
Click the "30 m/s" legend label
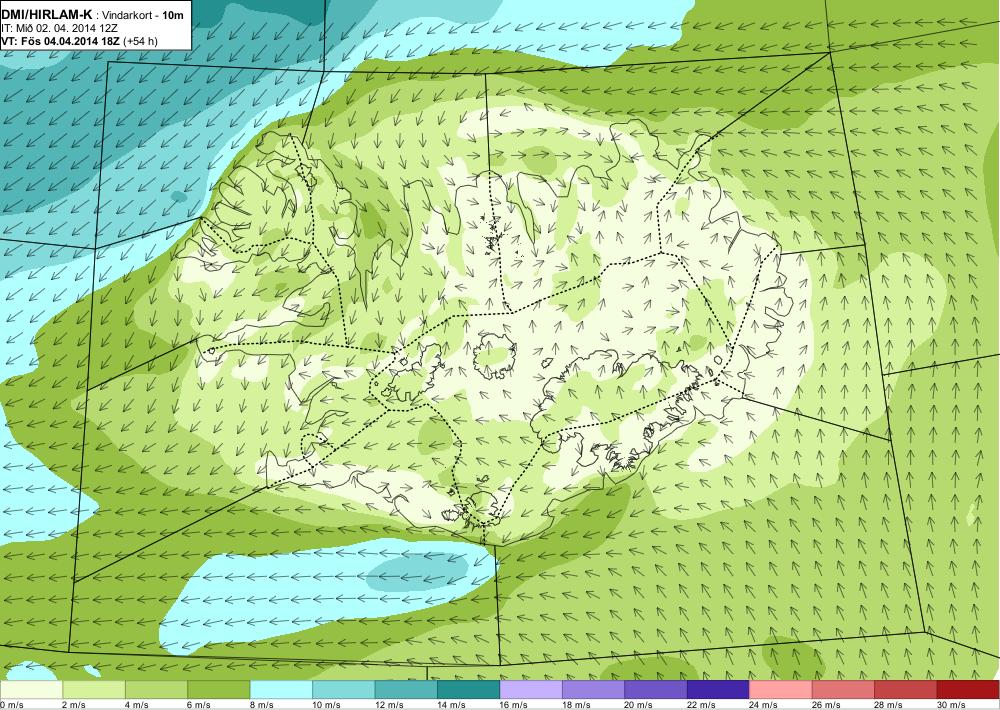click(x=952, y=704)
